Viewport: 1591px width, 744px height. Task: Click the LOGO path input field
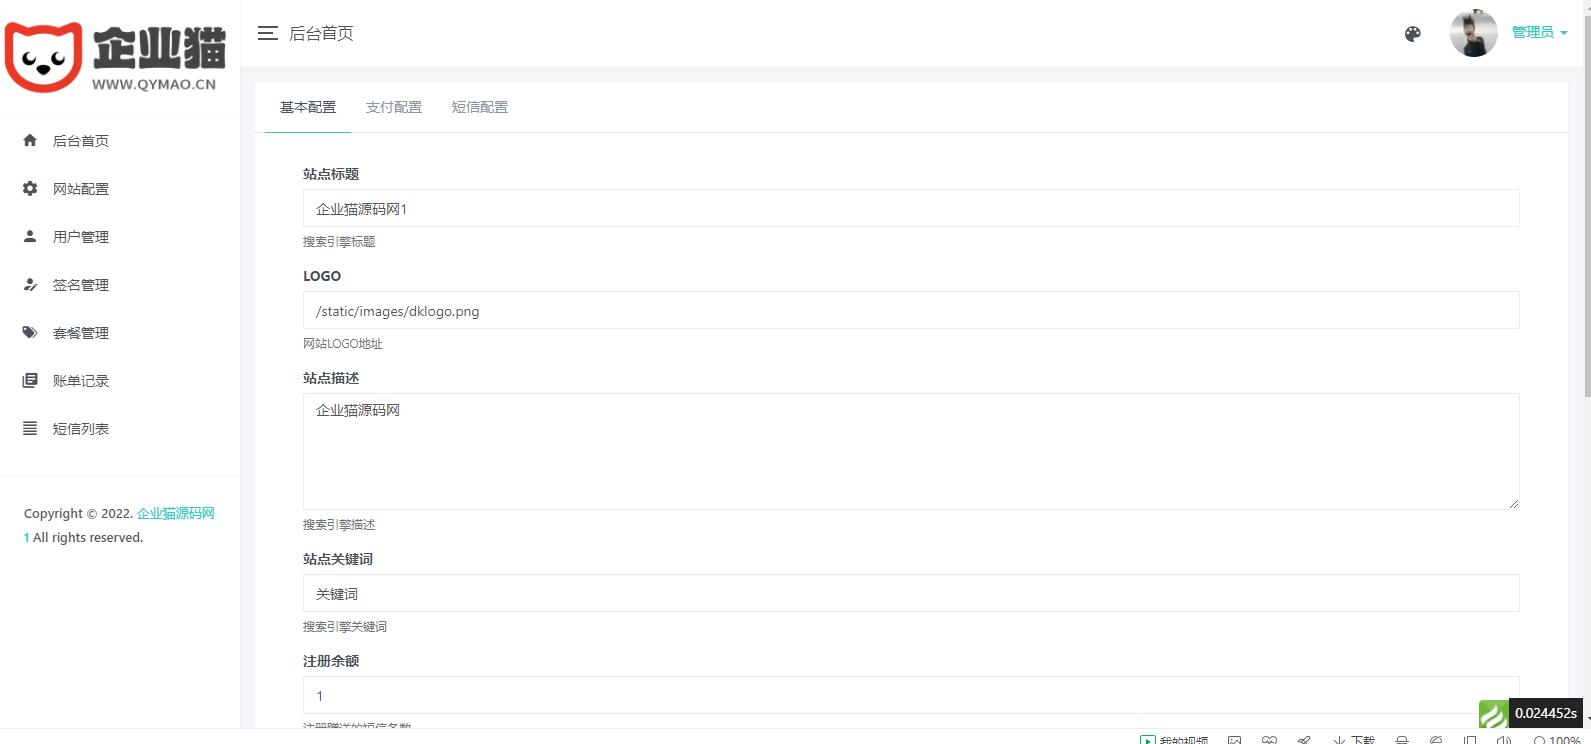[x=911, y=310]
